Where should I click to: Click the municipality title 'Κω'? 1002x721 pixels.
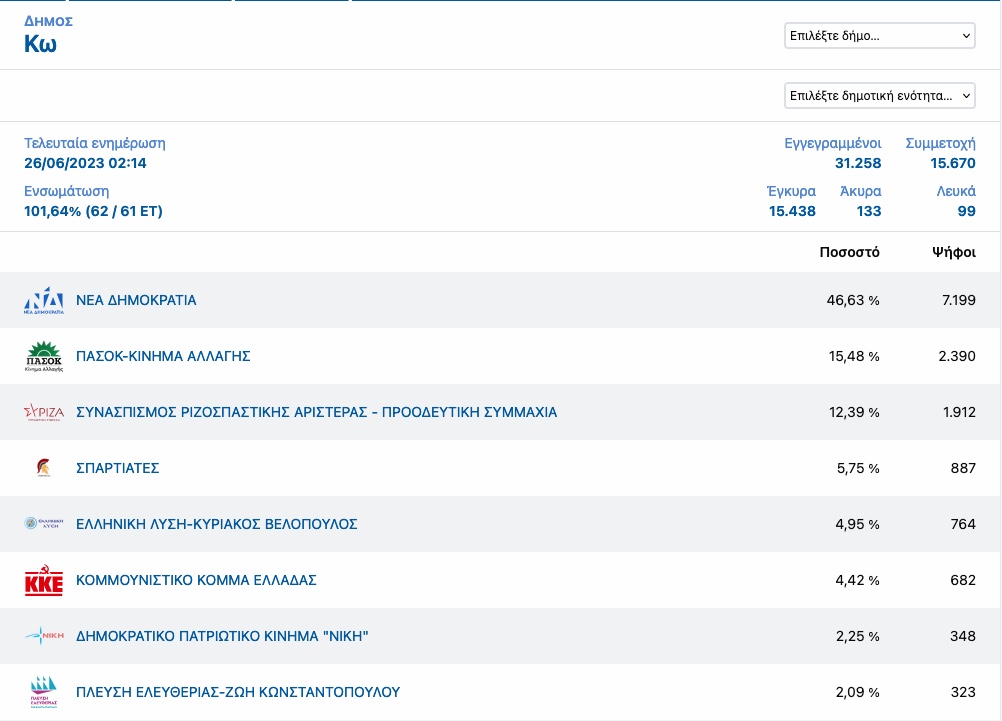coord(40,44)
